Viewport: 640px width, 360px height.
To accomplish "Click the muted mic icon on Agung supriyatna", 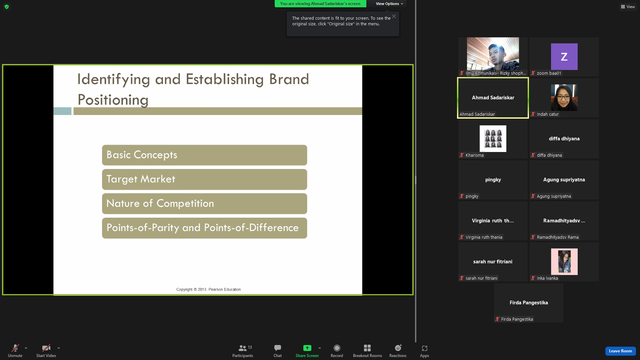I will pyautogui.click(x=533, y=196).
